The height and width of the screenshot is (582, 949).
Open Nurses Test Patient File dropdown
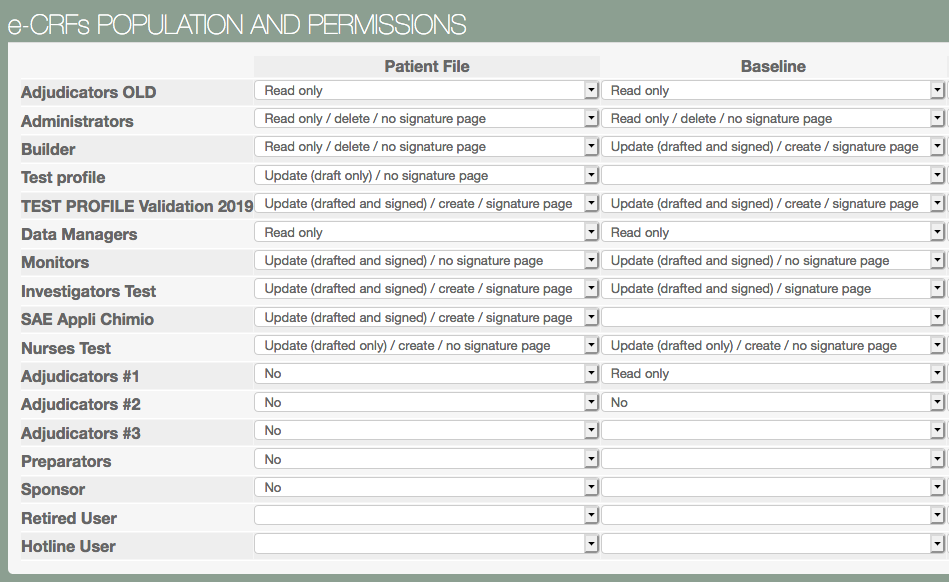point(426,346)
